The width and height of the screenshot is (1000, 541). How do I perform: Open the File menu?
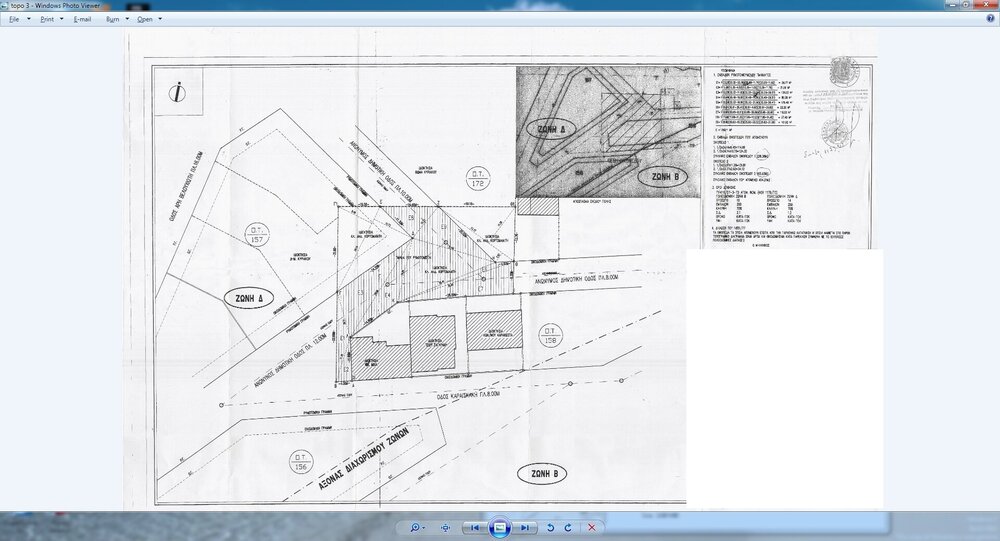pyautogui.click(x=15, y=19)
